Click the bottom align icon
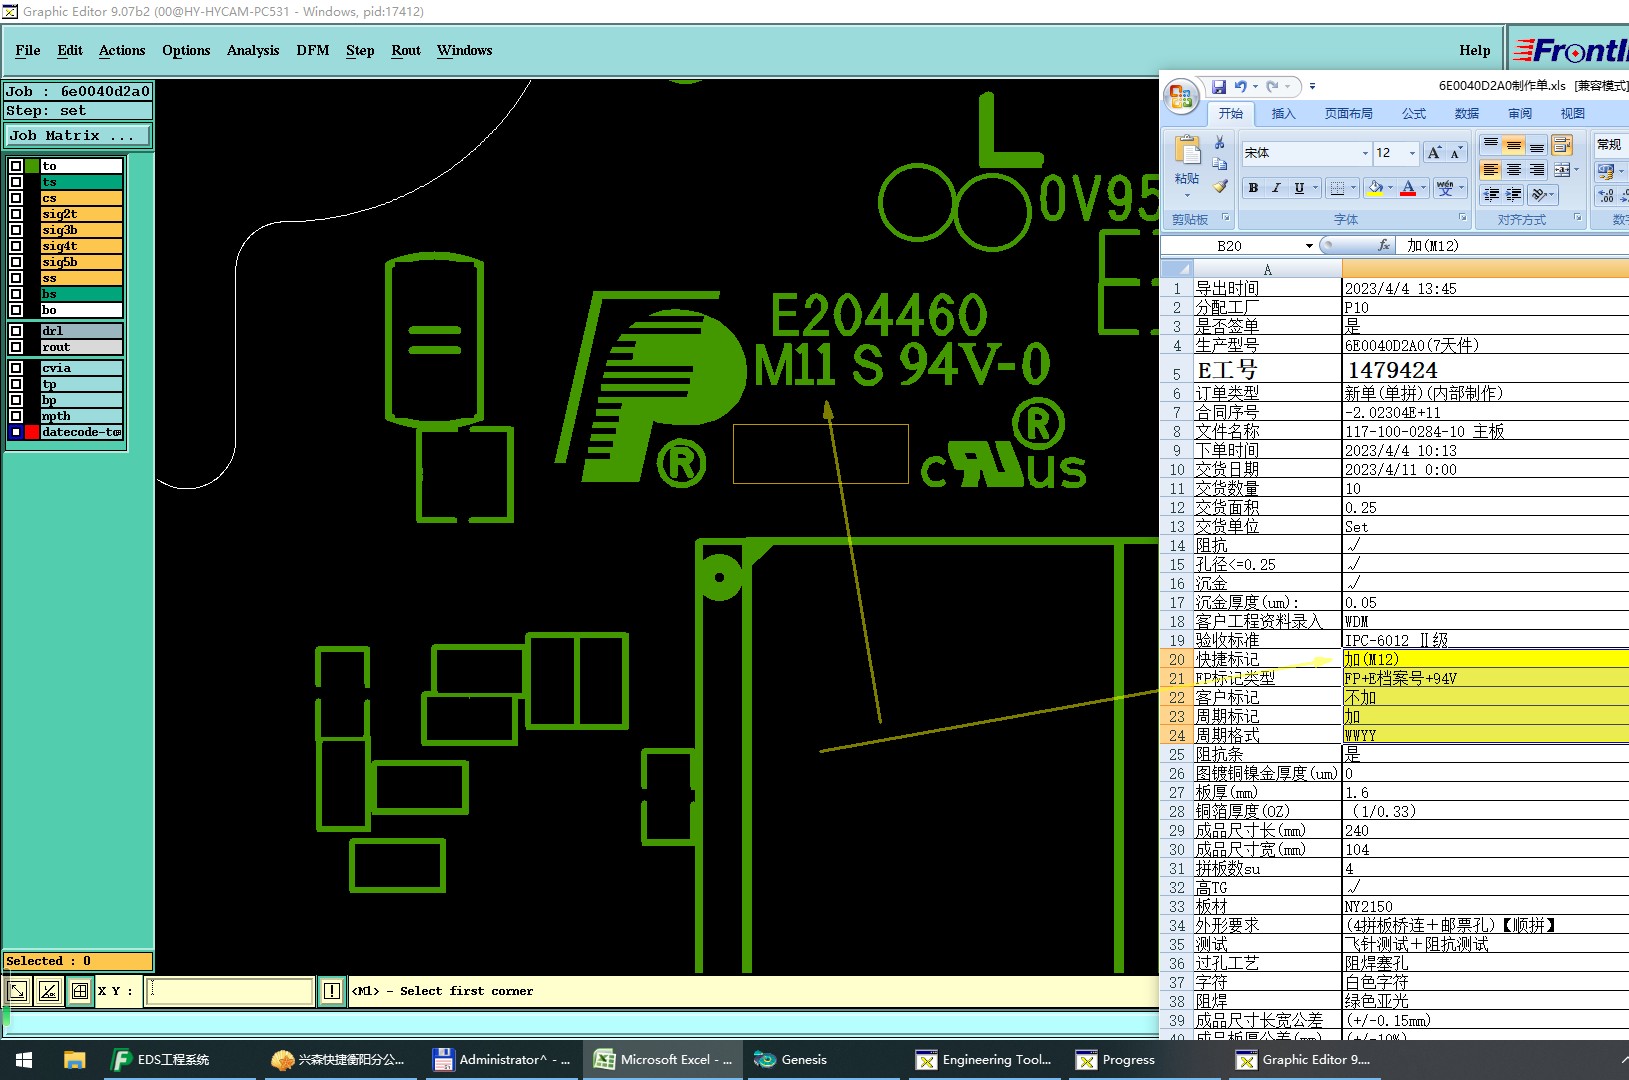Screen dimensions: 1629x1080 tap(1536, 145)
